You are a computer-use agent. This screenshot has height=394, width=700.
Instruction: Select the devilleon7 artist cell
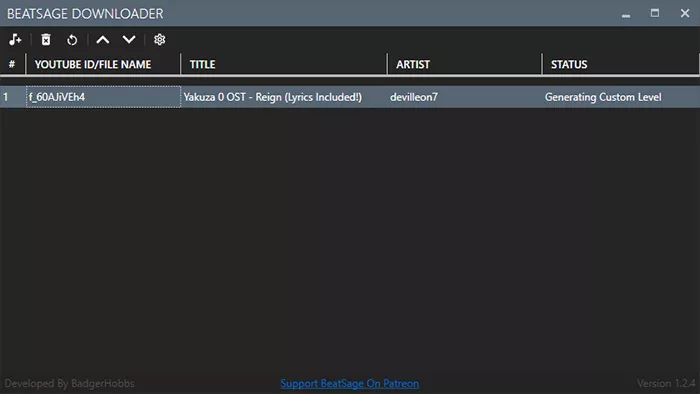point(465,97)
